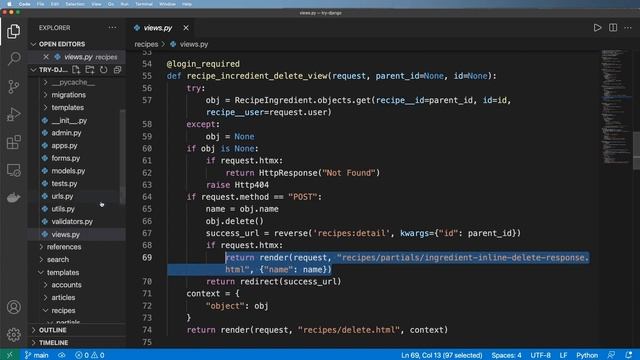640x360 pixels.
Task: Open the Source Control view
Action: coord(13,87)
